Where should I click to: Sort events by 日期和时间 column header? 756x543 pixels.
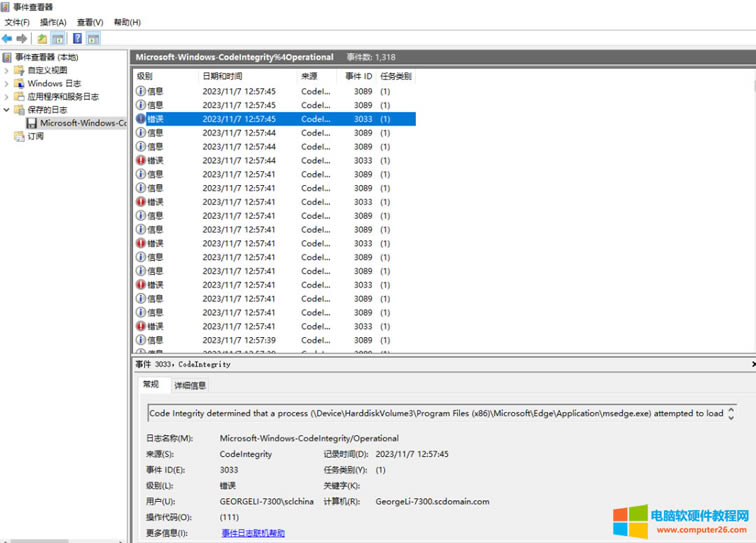[222, 76]
